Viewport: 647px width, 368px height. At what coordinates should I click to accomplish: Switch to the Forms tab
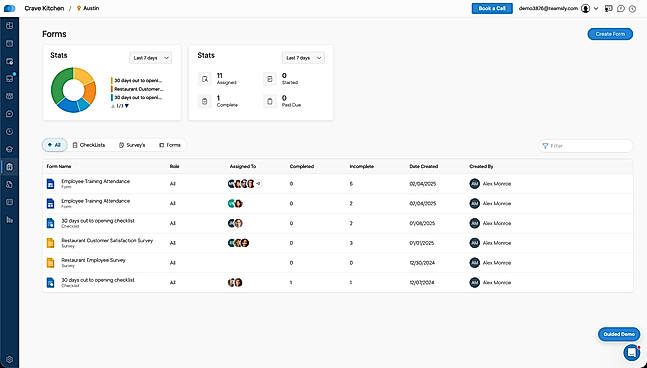click(170, 145)
